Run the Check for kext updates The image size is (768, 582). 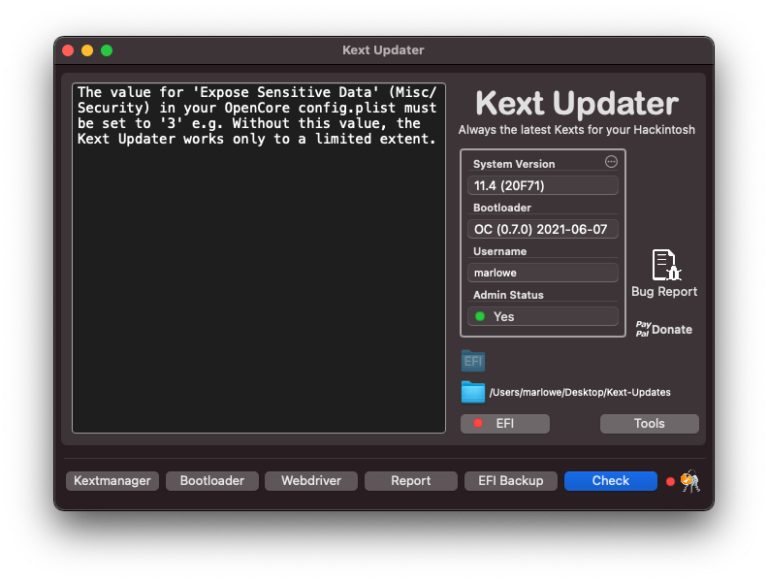pyautogui.click(x=611, y=481)
